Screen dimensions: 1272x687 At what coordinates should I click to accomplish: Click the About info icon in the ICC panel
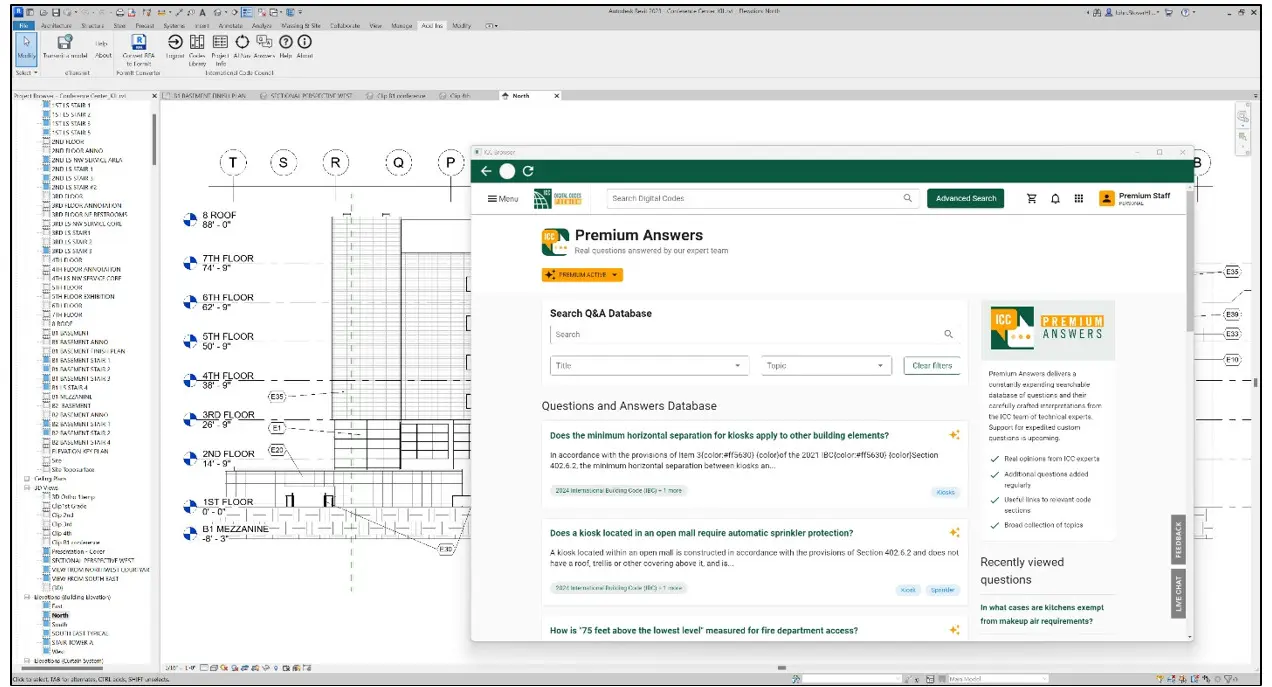pyautogui.click(x=304, y=42)
